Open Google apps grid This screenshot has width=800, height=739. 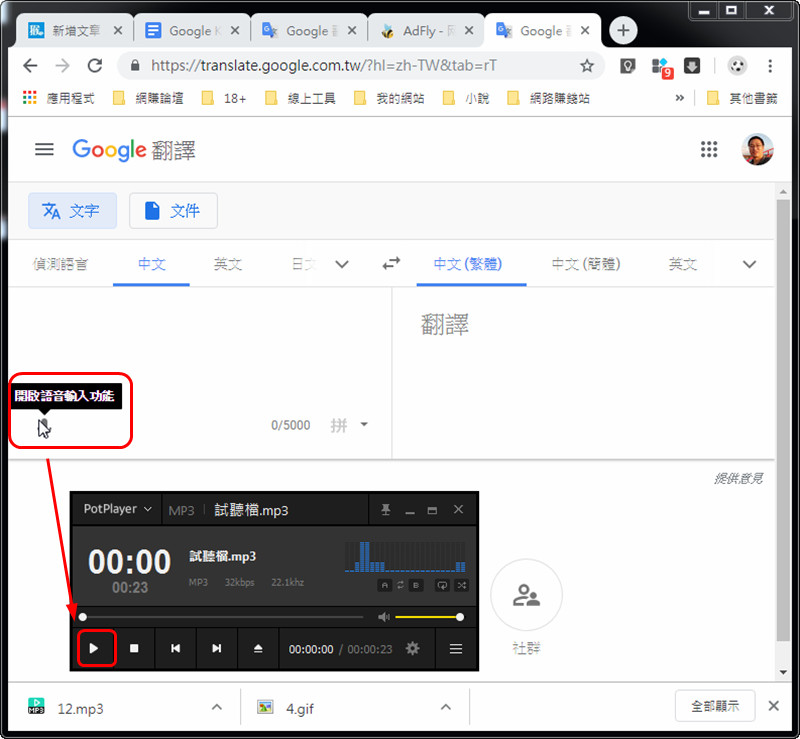709,150
